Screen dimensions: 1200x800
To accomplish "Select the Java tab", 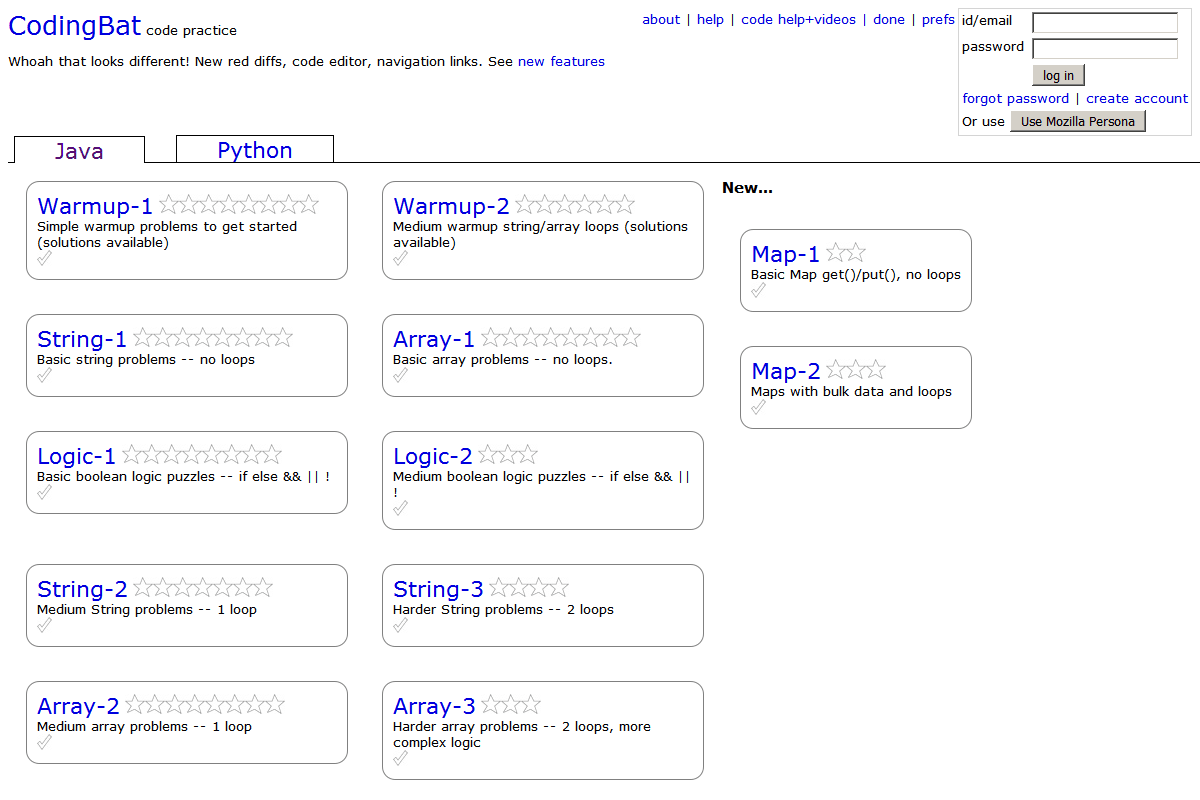I will pos(79,151).
